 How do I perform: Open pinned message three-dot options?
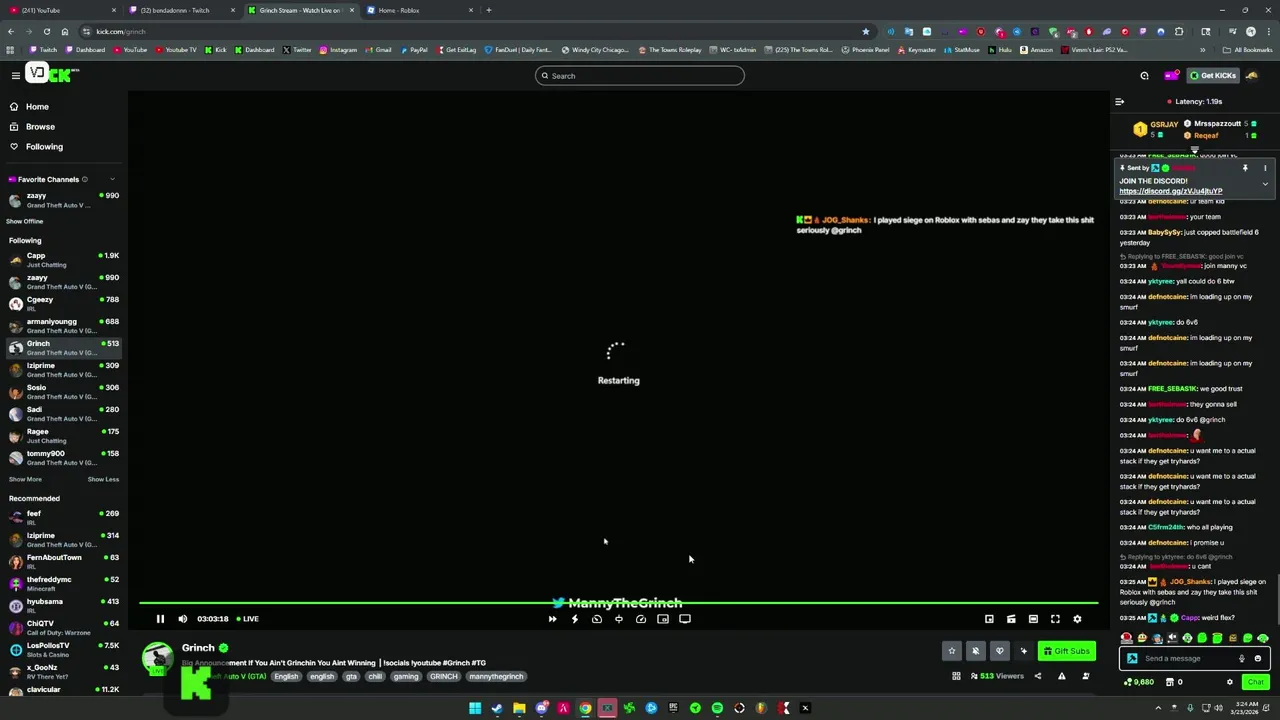coord(1265,168)
